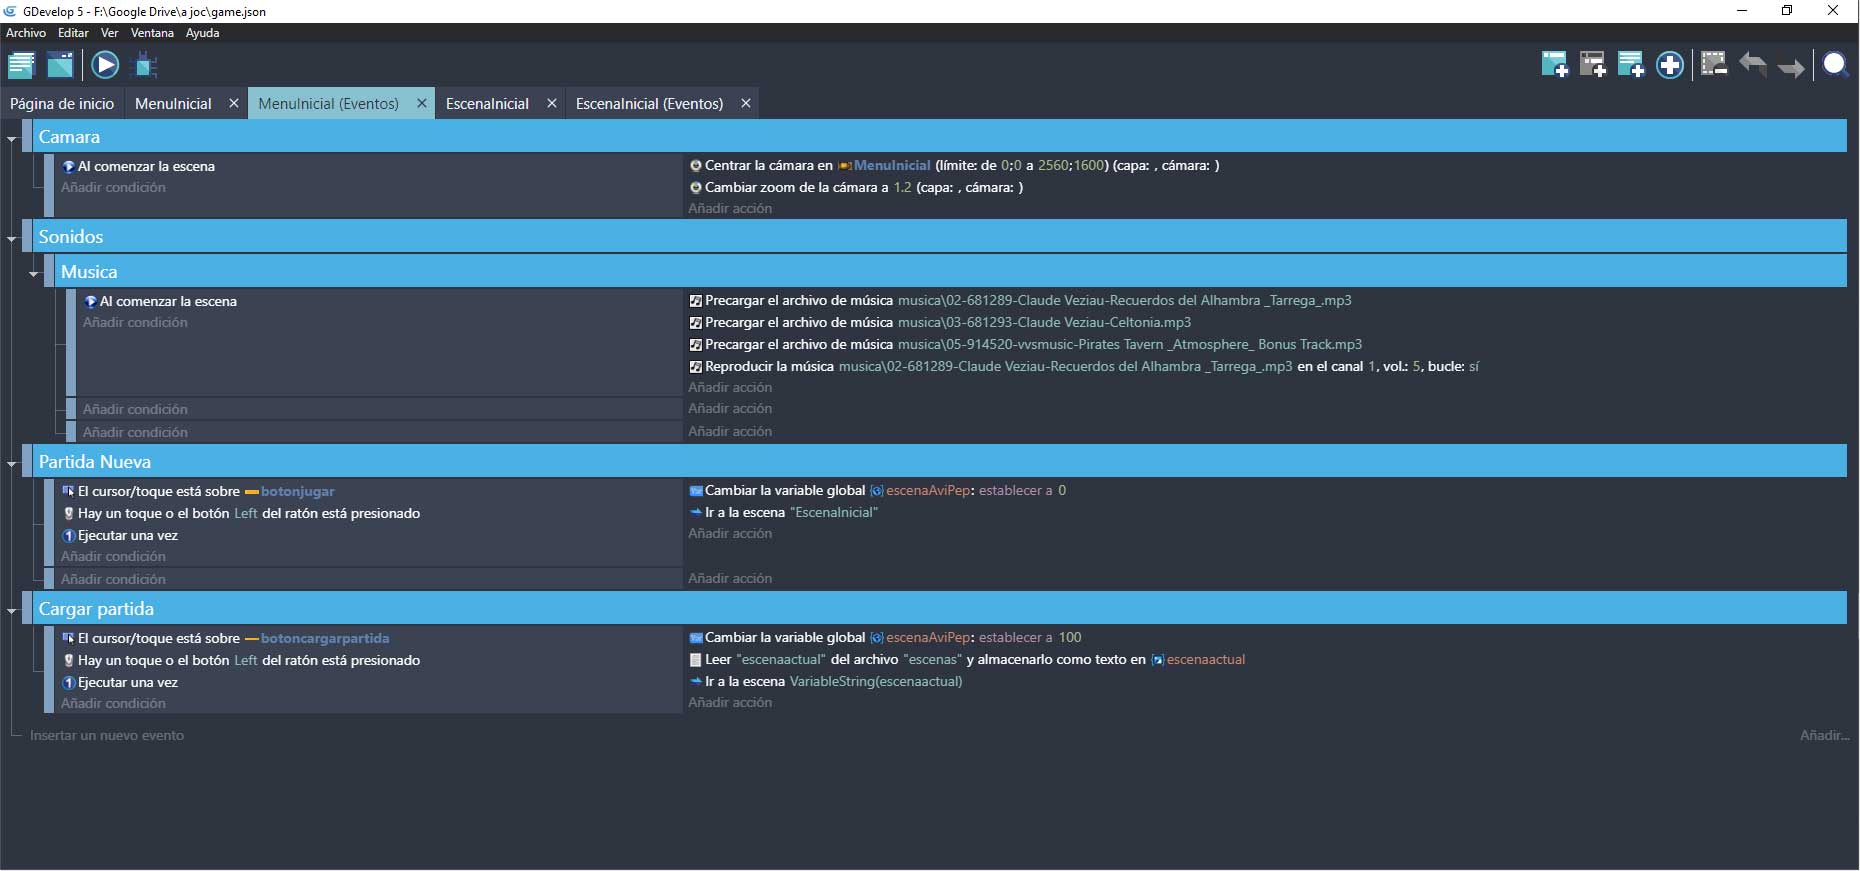Launch the game preview with the play icon

tap(105, 66)
